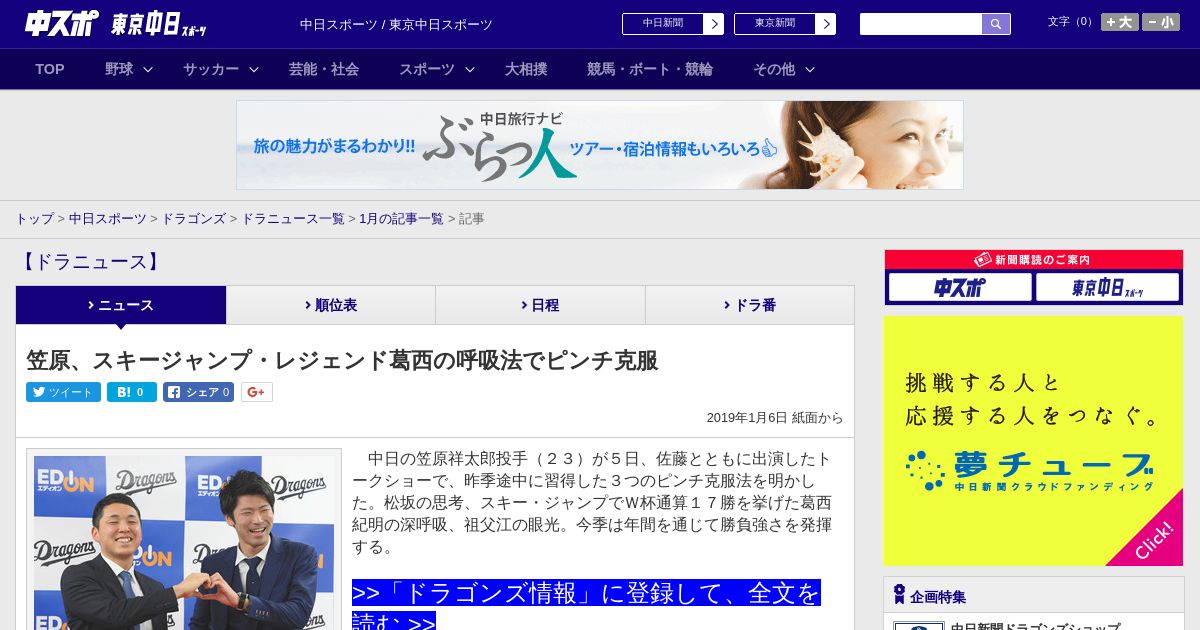Bookmark article with Hatena B! button
Screen dimensions: 1200x630
[x=132, y=392]
